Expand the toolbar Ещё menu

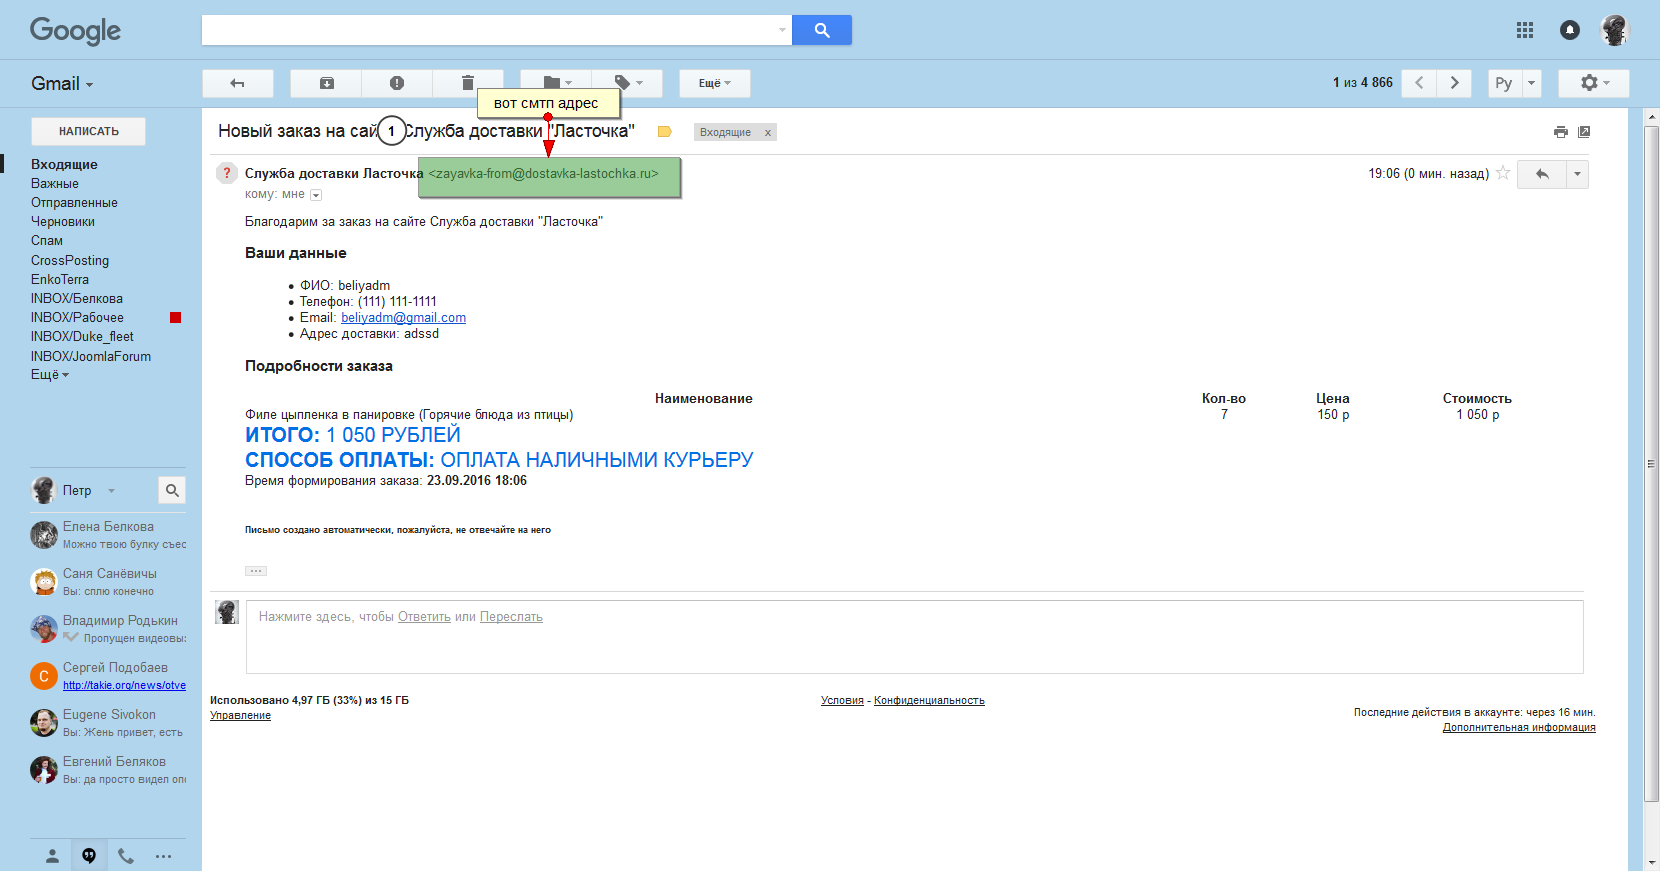pyautogui.click(x=715, y=83)
